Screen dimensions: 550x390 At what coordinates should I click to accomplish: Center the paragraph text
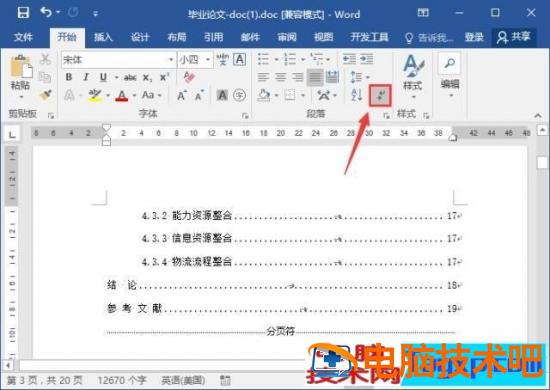[x=280, y=77]
